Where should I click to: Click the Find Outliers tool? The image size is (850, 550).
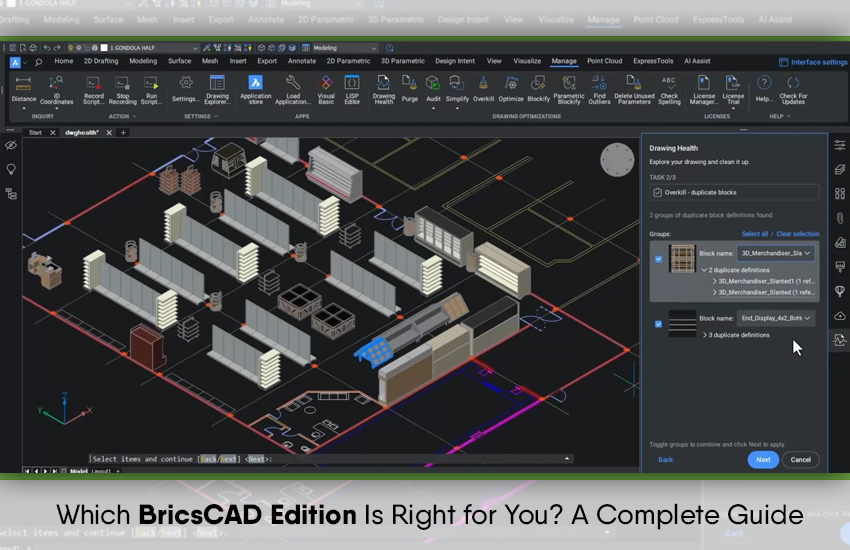tap(599, 90)
